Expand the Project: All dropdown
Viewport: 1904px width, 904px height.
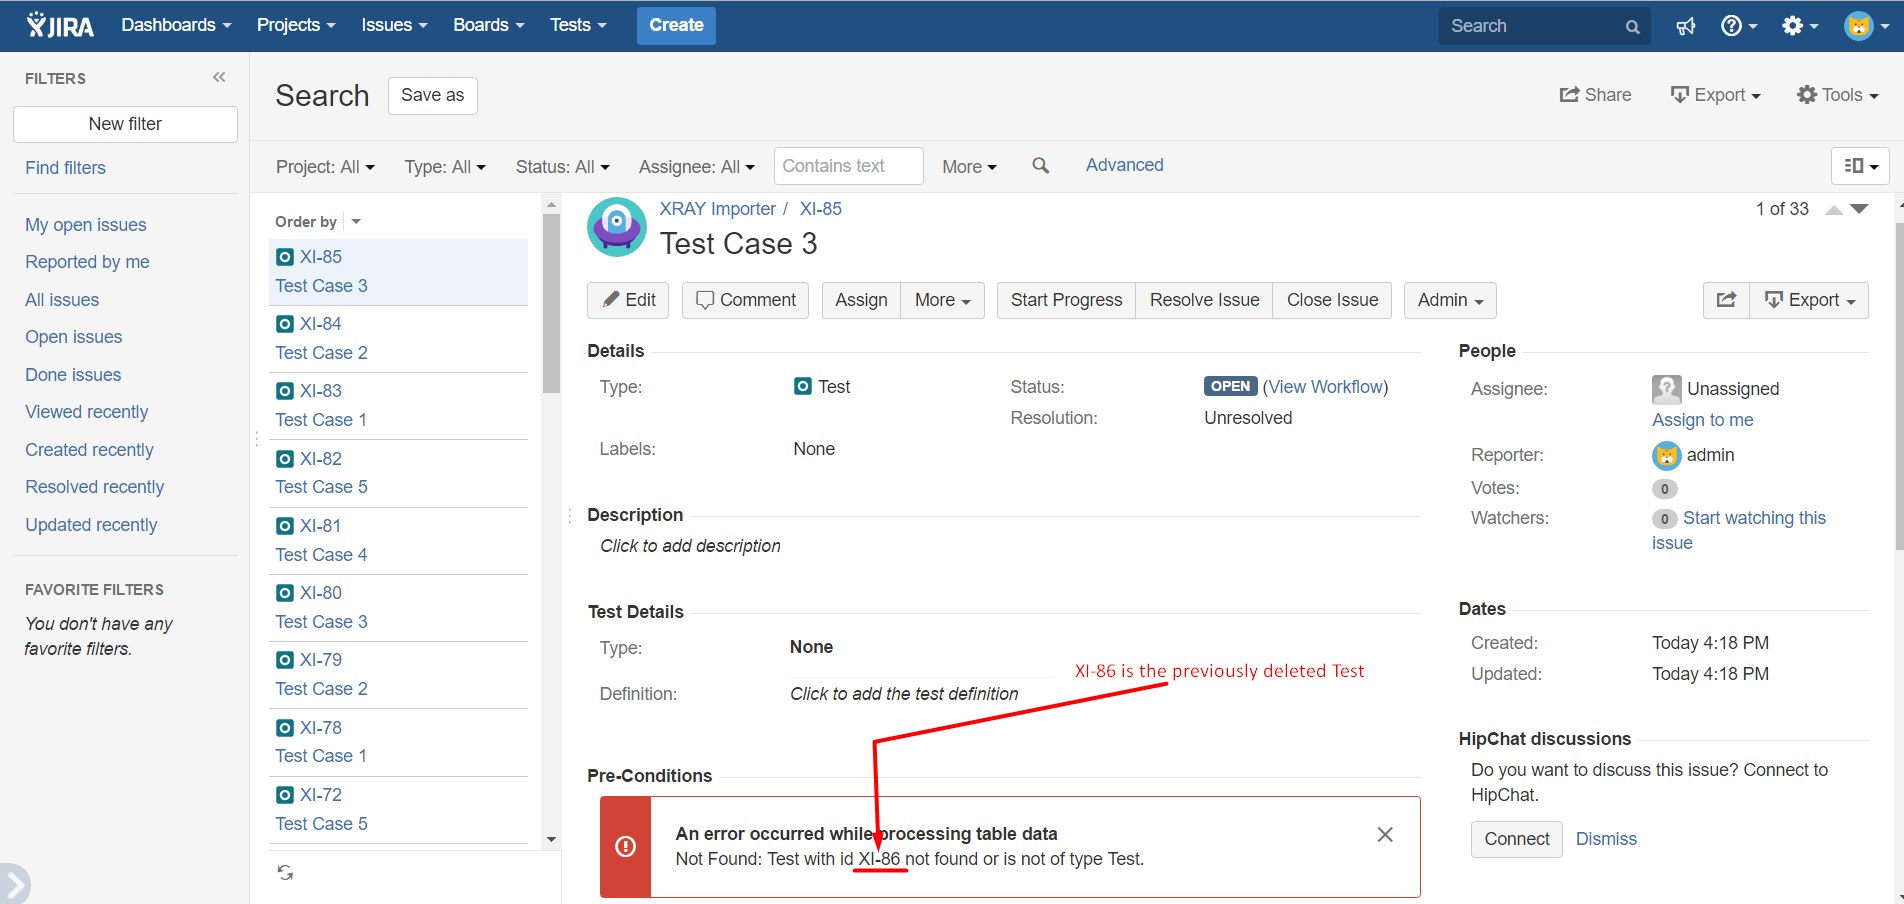coord(325,167)
